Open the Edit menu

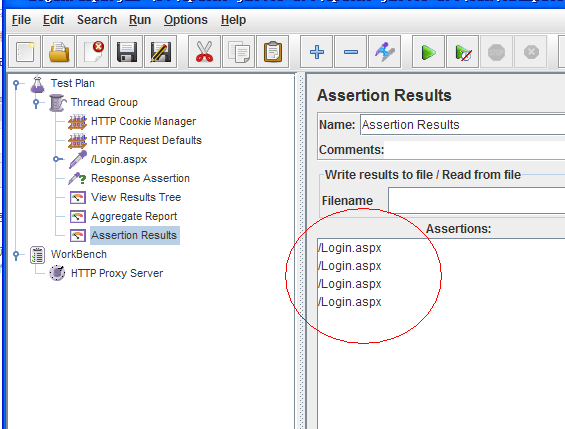click(x=53, y=20)
